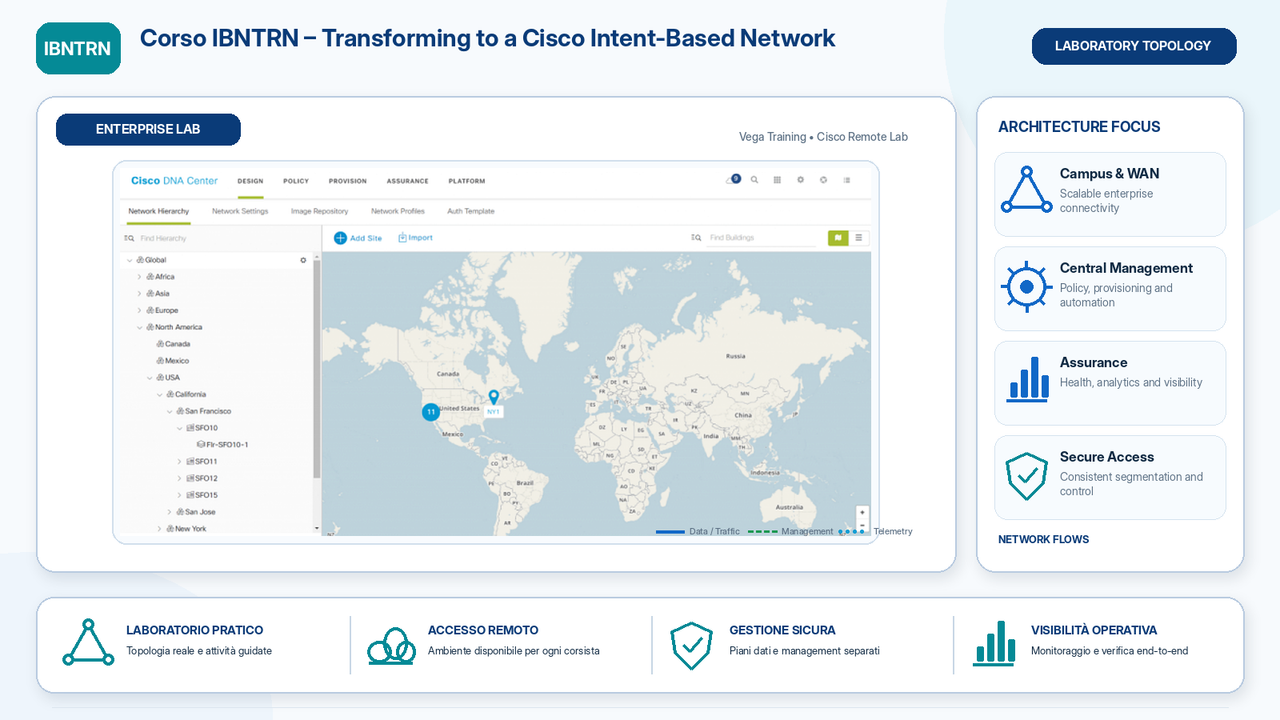The image size is (1280, 720).
Task: Expand the Europe tree node
Action: (139, 311)
